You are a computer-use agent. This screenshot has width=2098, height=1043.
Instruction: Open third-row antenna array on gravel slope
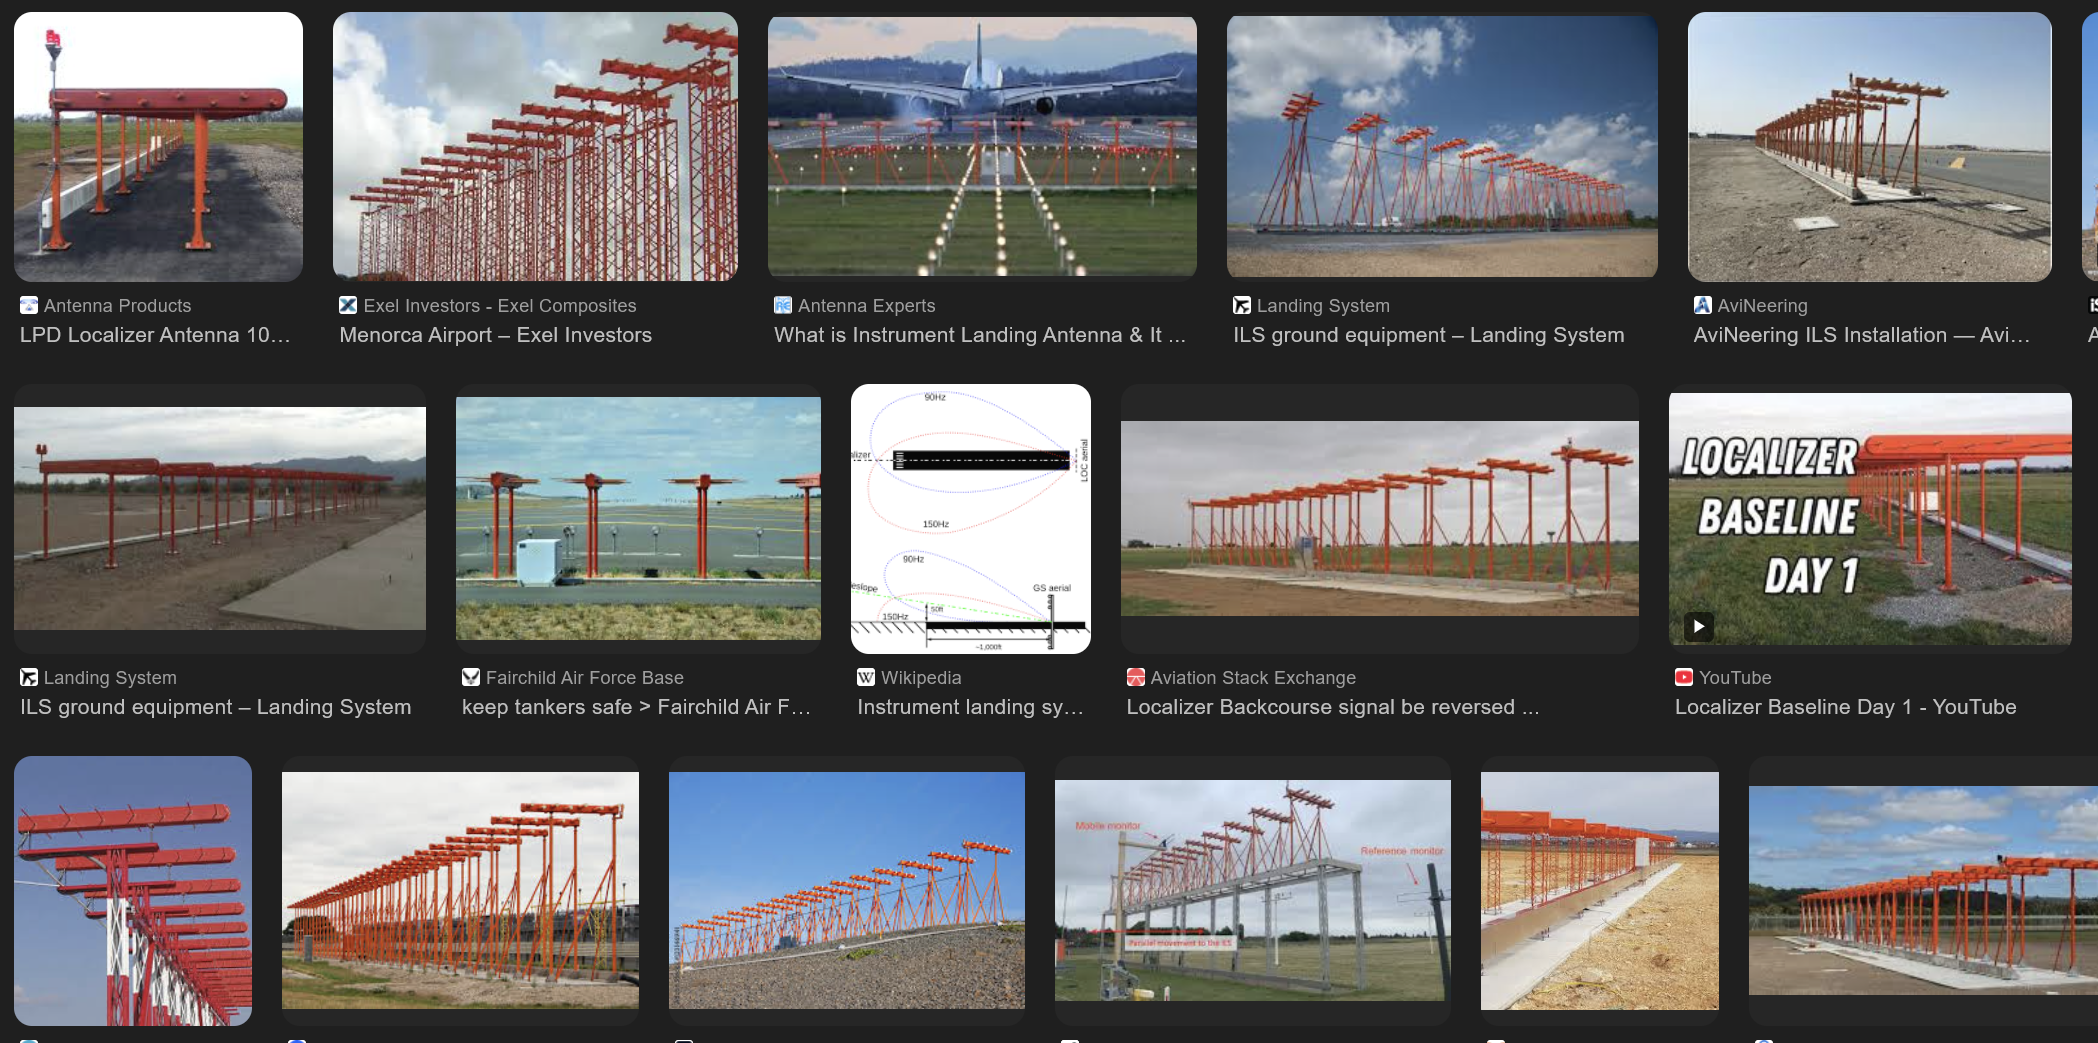(x=847, y=891)
